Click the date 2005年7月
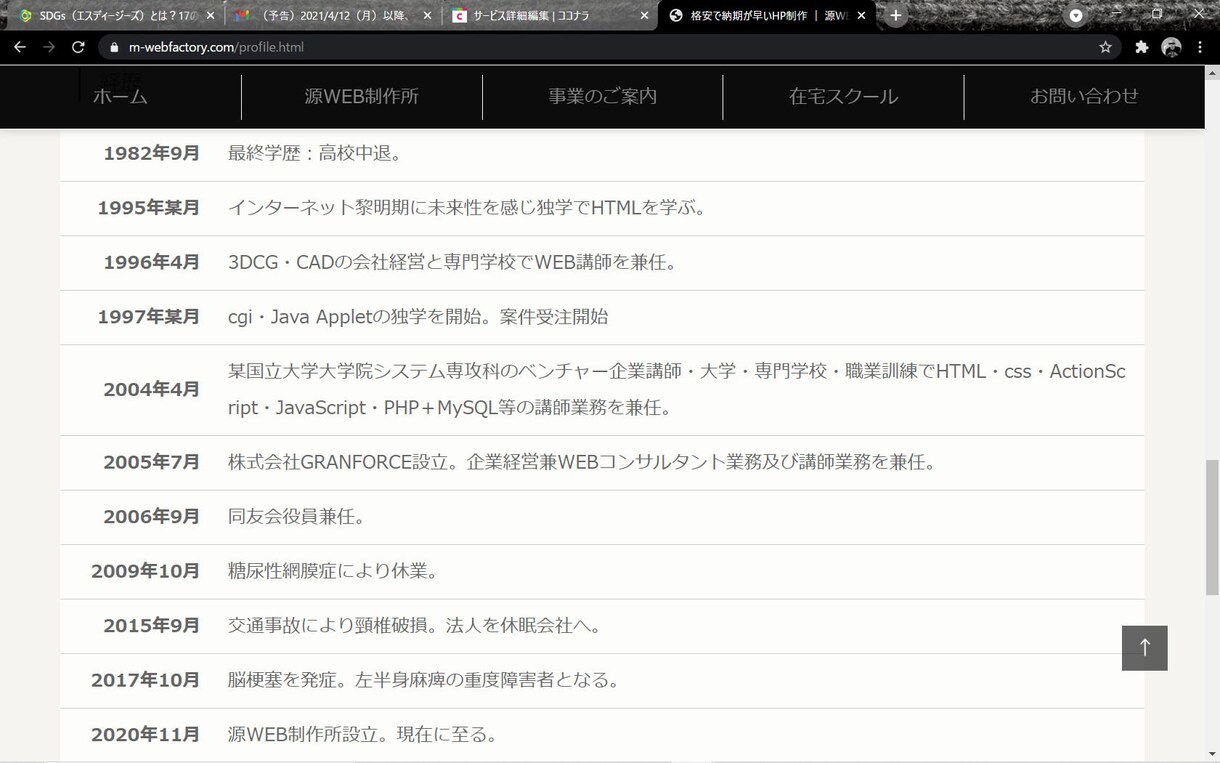 pyautogui.click(x=152, y=462)
